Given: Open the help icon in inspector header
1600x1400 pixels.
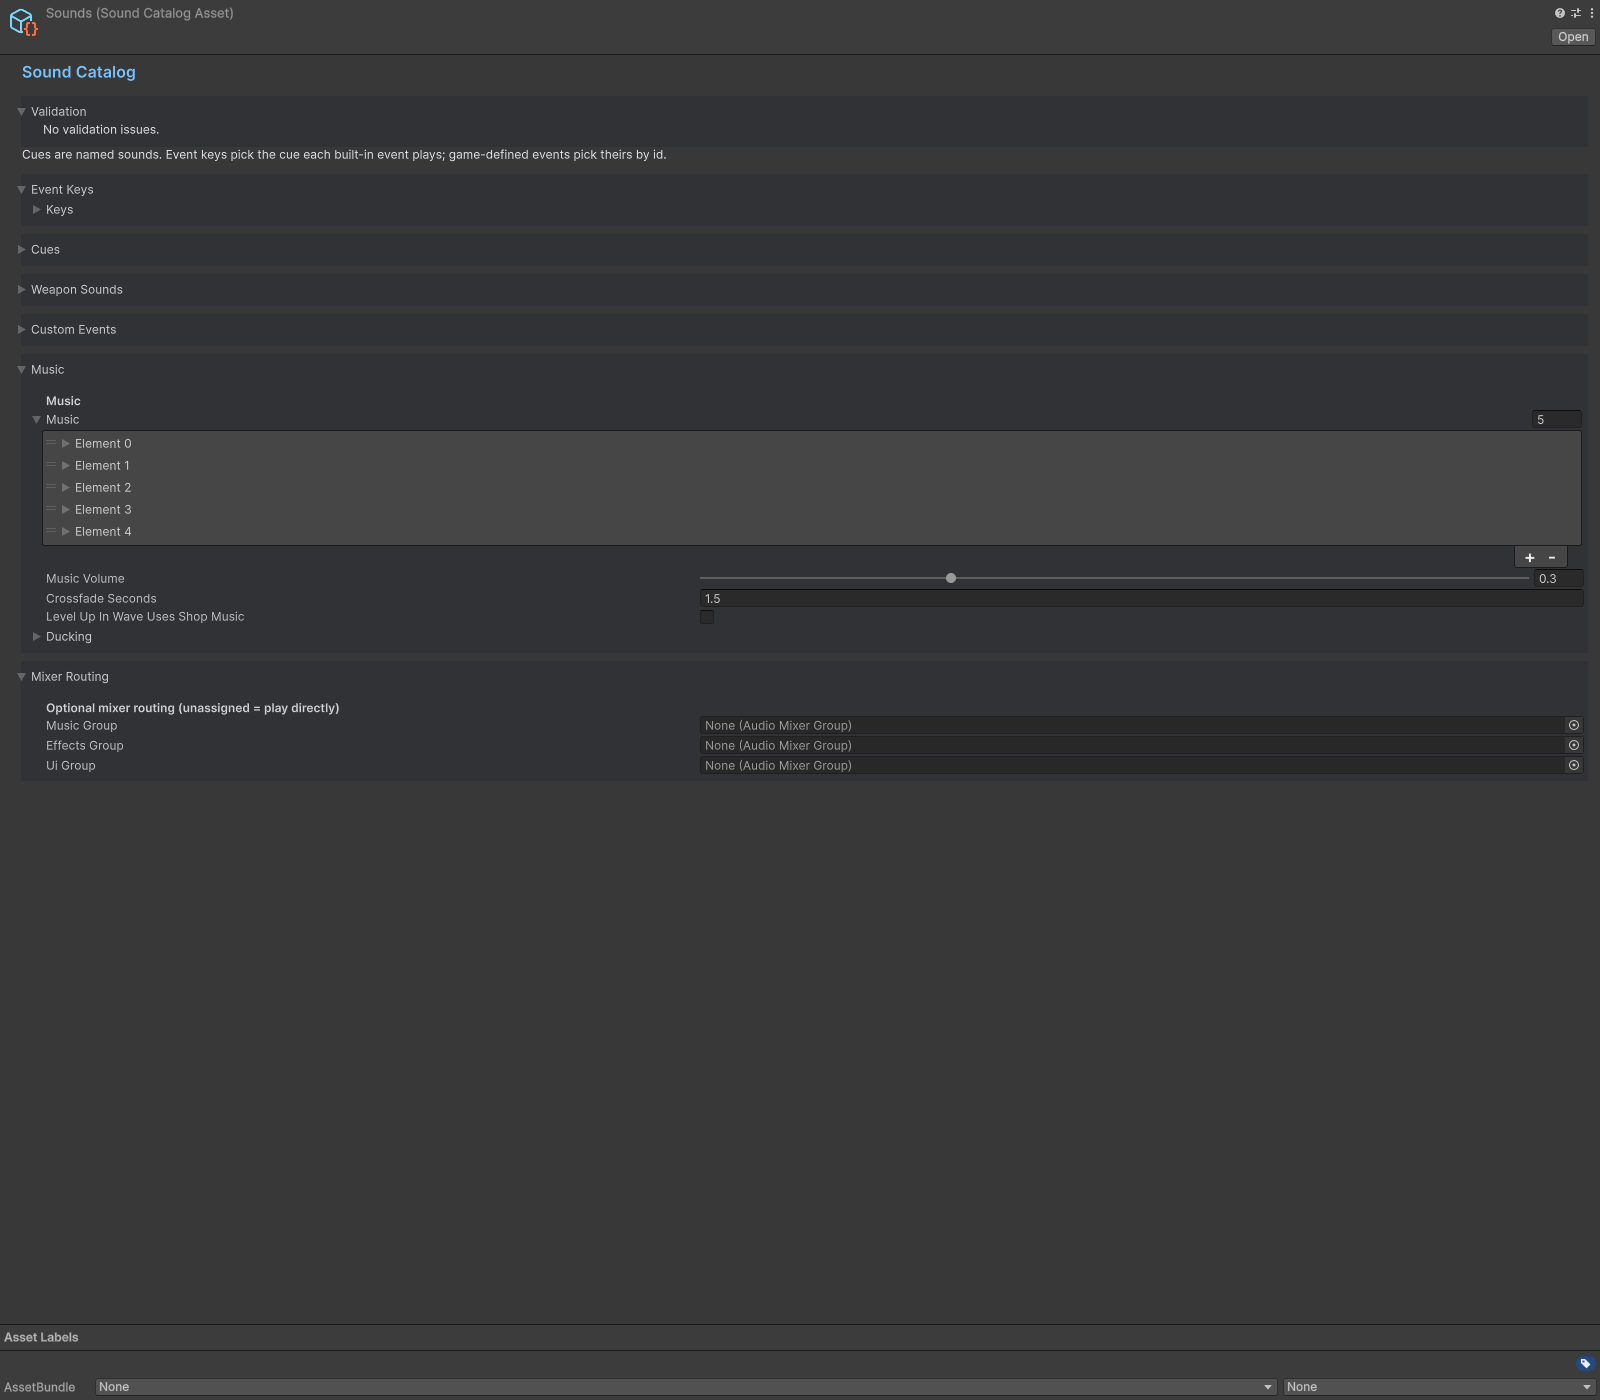Looking at the screenshot, I should click(1559, 13).
